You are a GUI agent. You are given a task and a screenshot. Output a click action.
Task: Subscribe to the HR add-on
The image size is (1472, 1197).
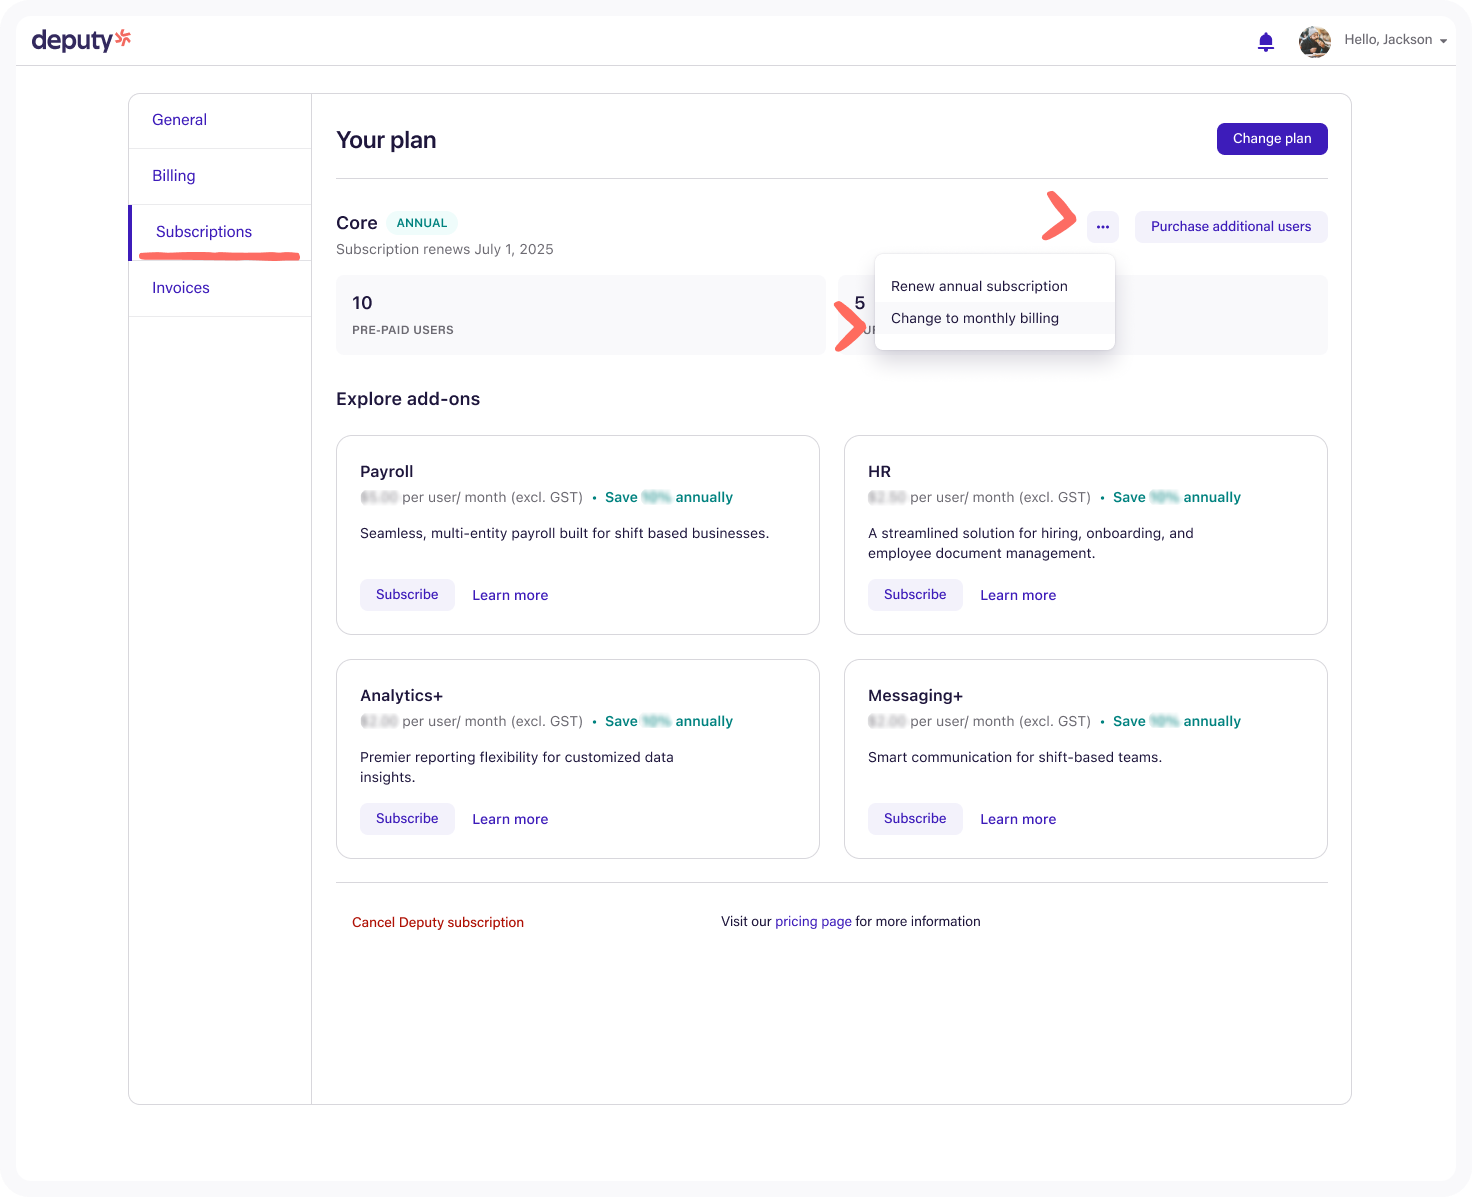[914, 595]
